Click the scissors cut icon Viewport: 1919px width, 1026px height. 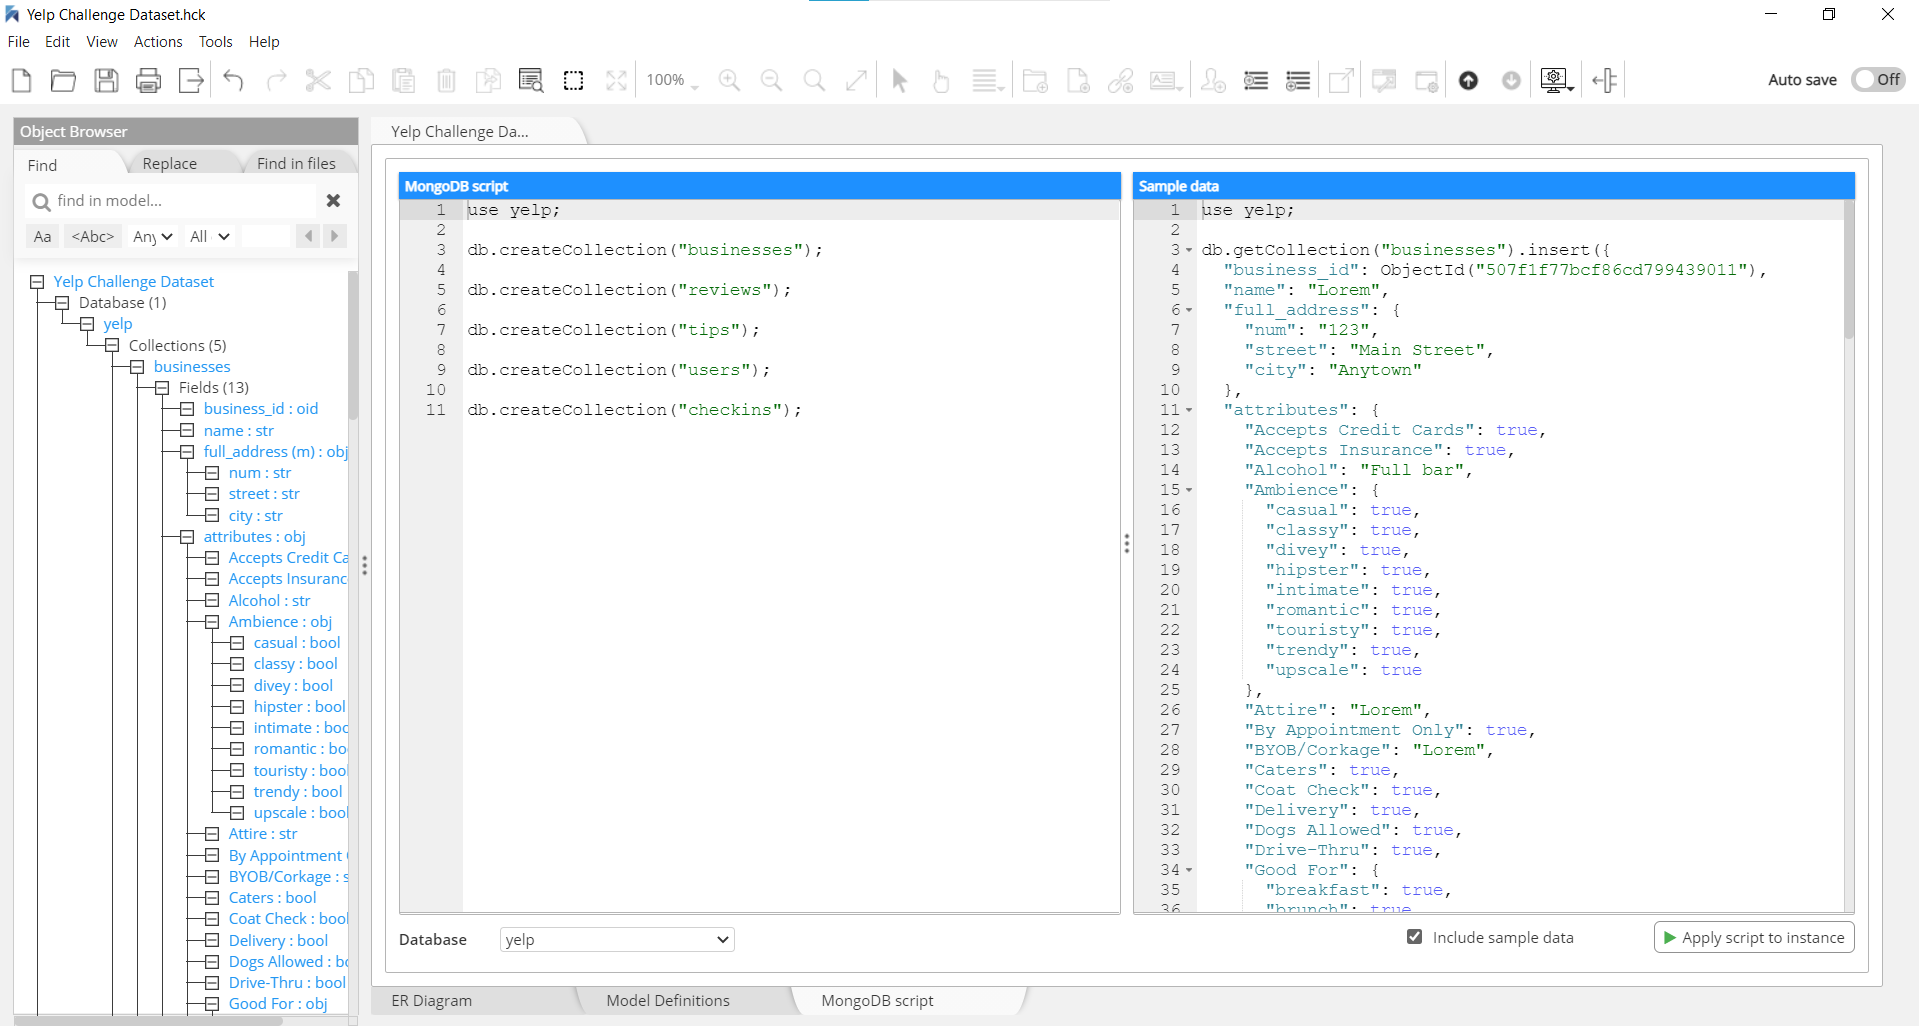pyautogui.click(x=318, y=80)
